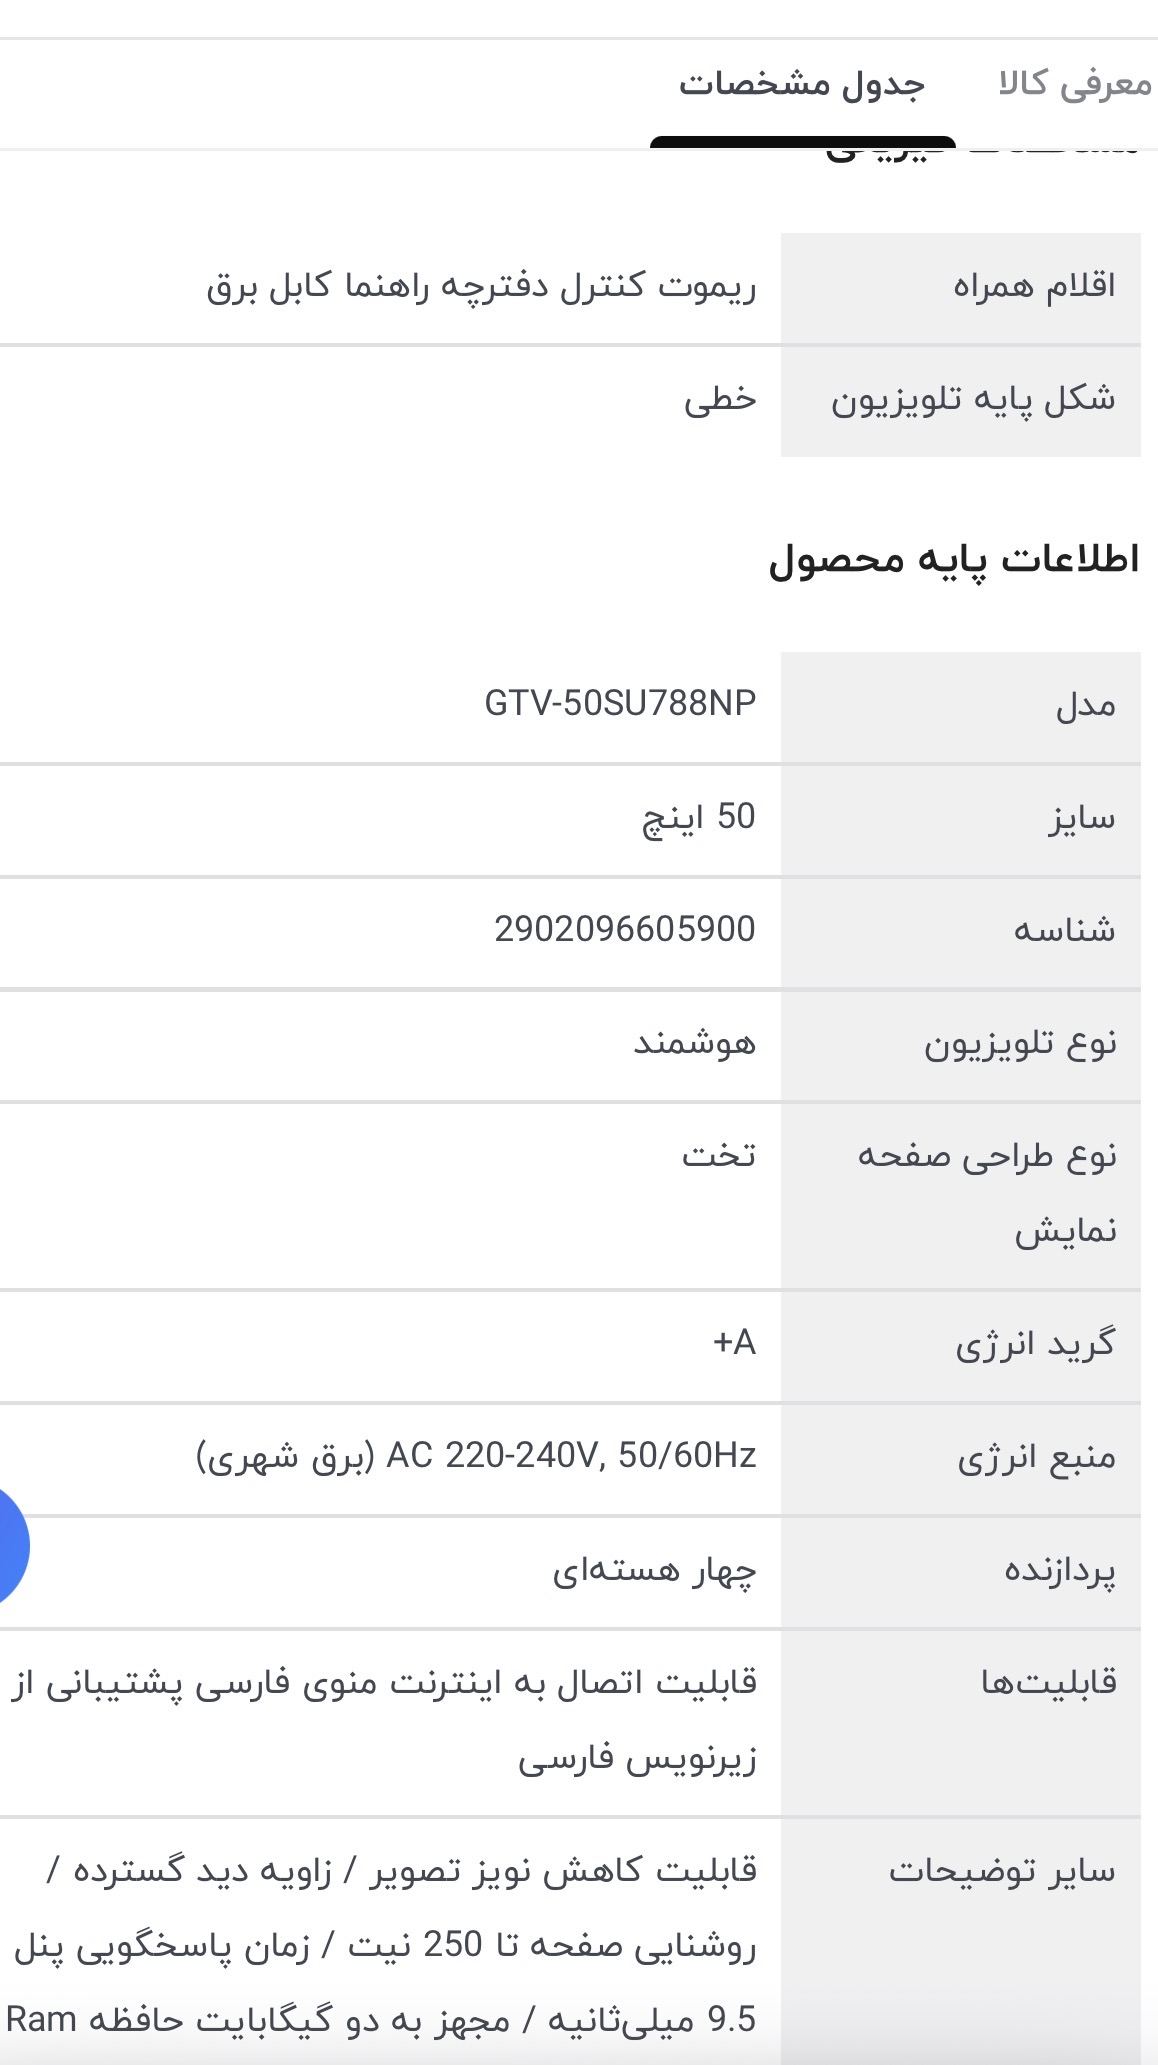Click the شناسه row label
1158x2065 pixels.
click(x=1064, y=931)
